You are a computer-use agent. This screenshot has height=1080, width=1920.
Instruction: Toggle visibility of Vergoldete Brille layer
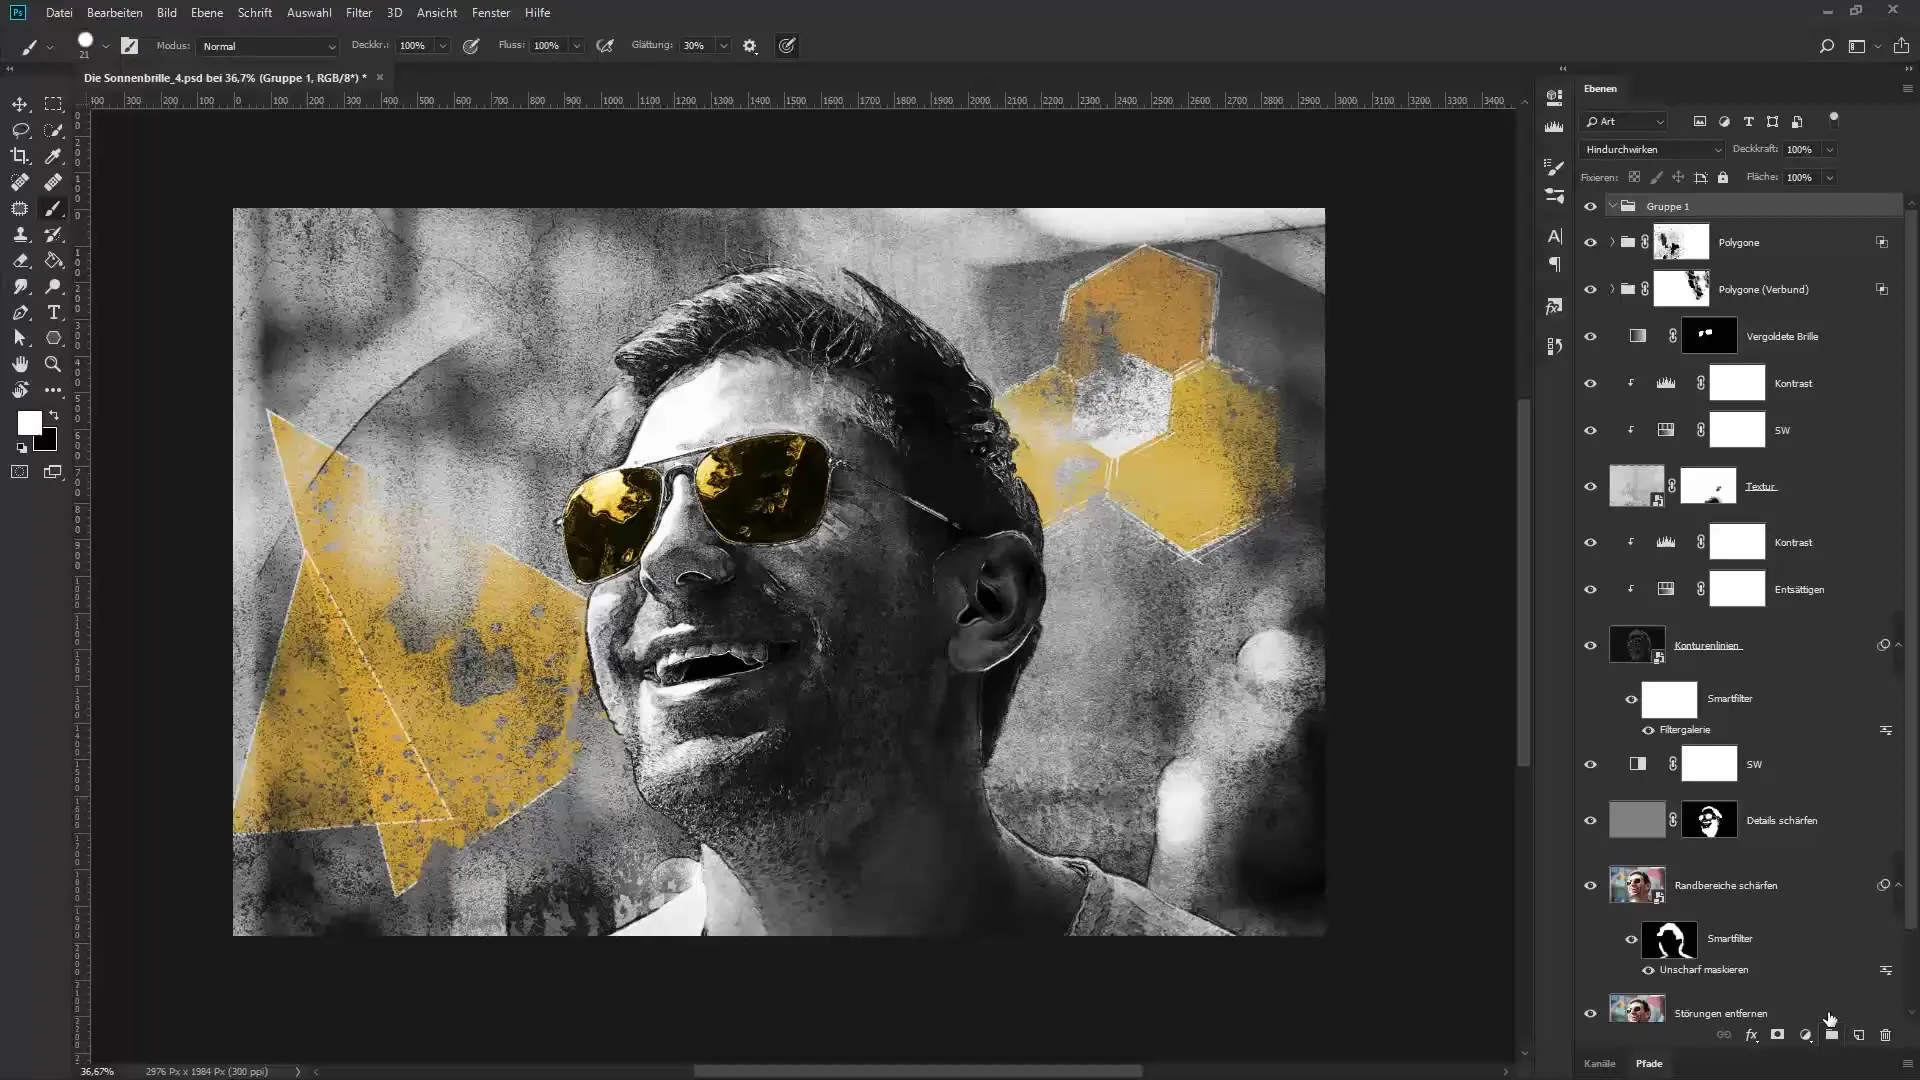[1590, 337]
